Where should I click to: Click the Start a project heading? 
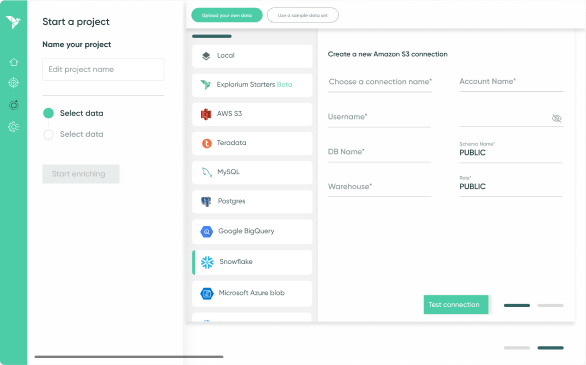pyautogui.click(x=76, y=22)
